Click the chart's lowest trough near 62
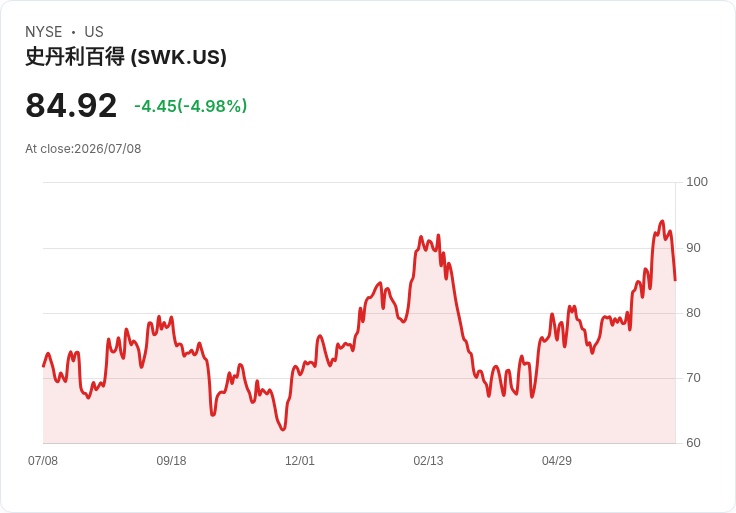736x513 pixels. 283,429
